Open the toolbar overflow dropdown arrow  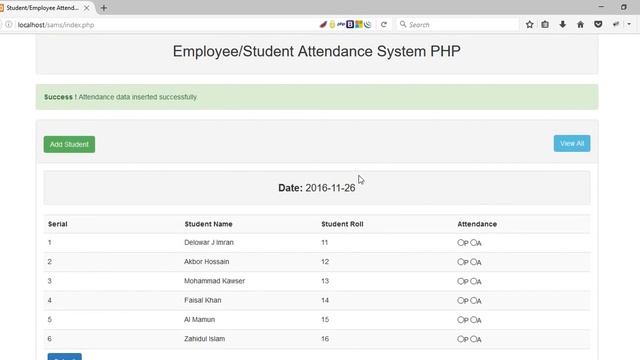coord(629,24)
